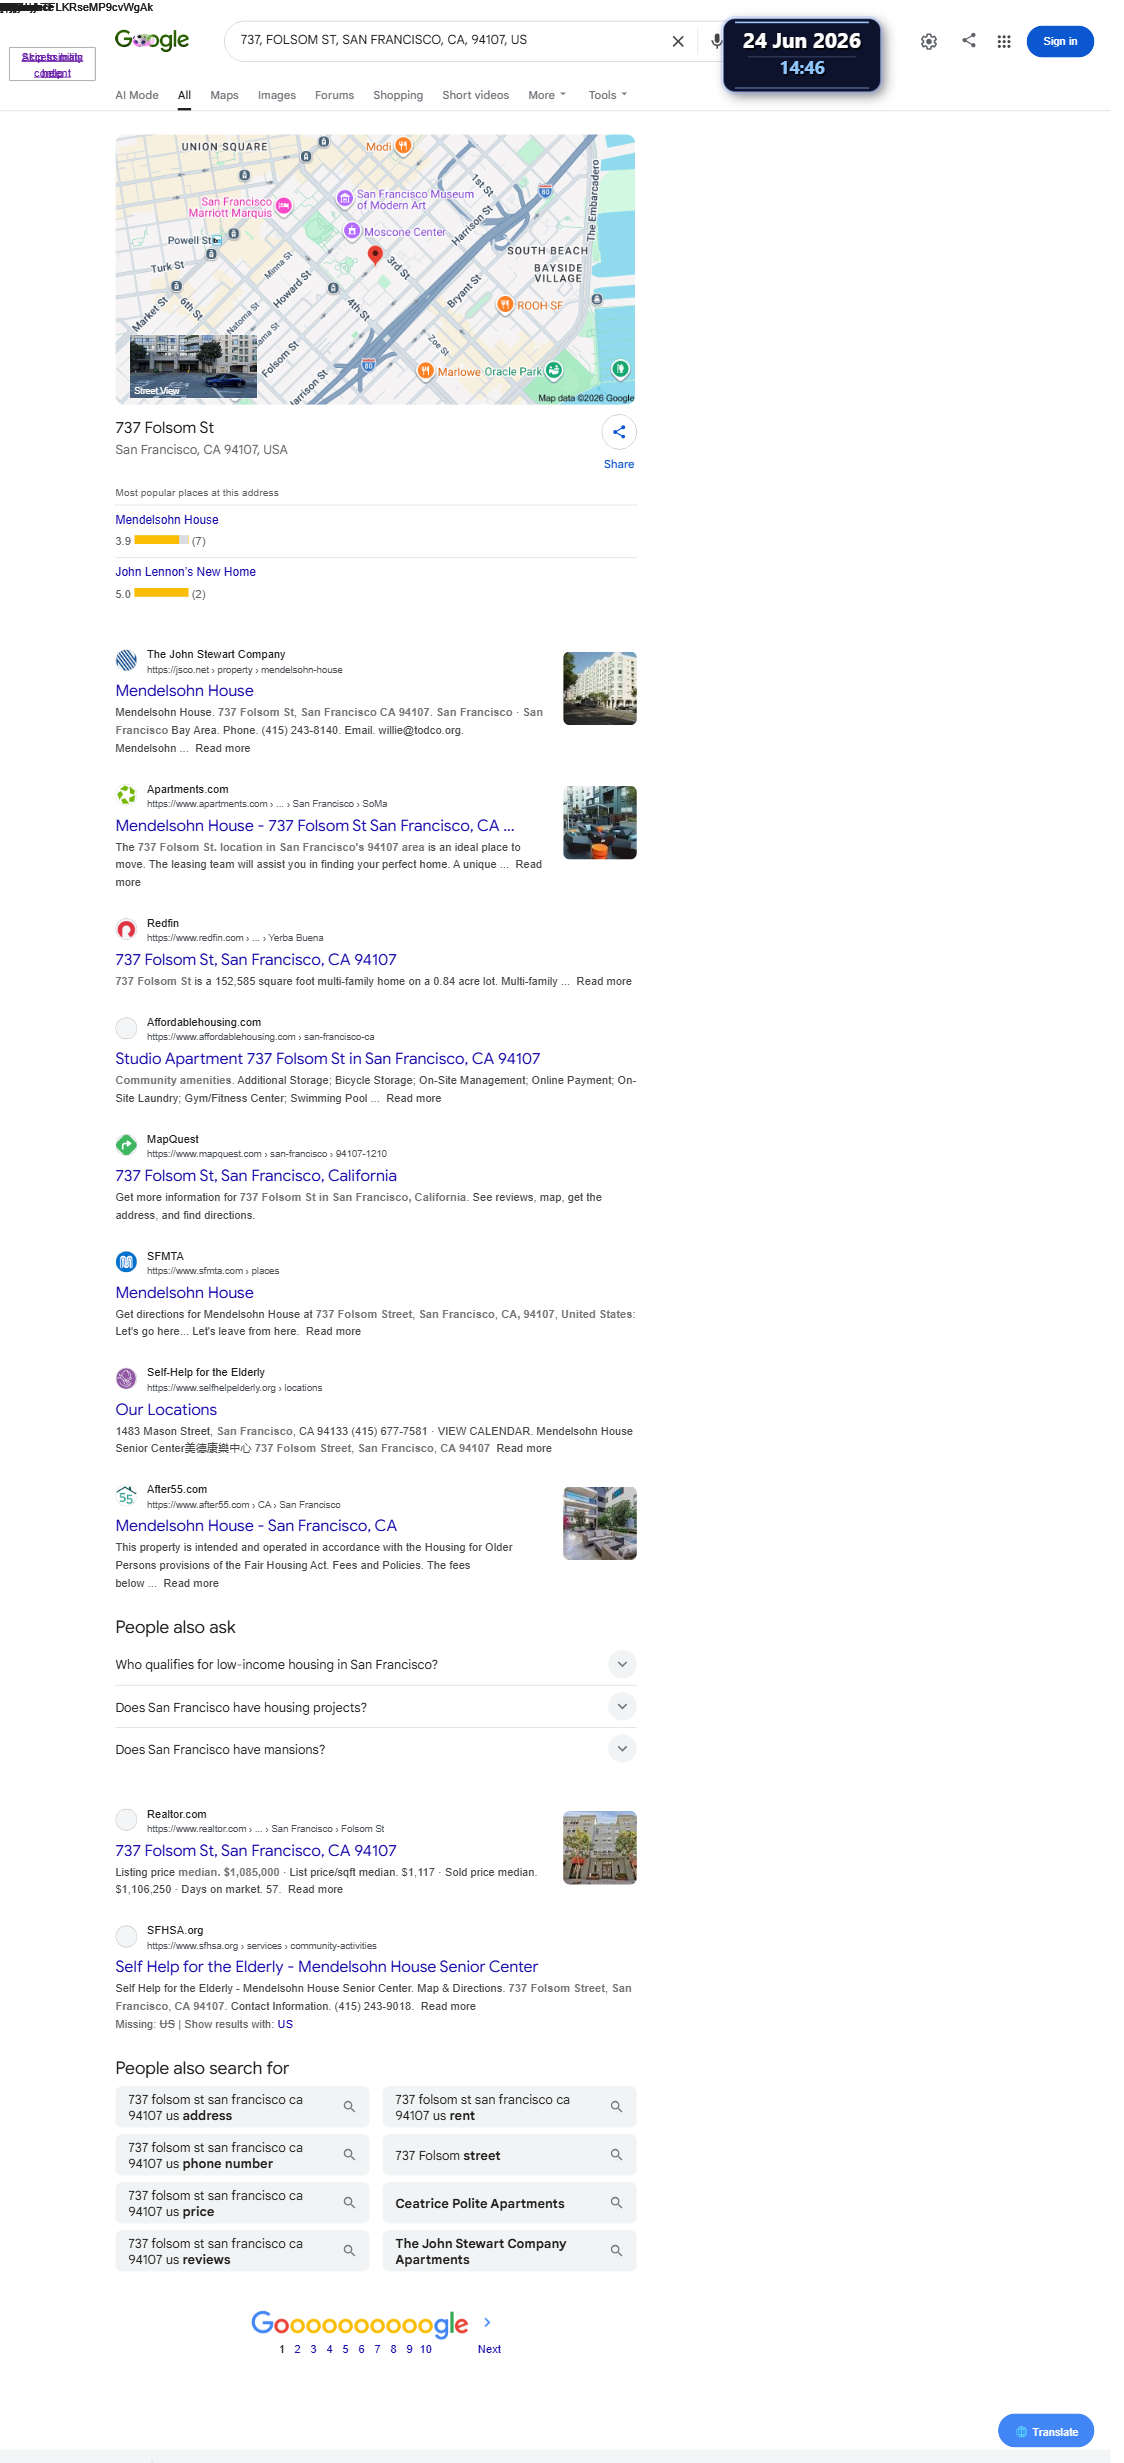1124x2463 pixels.
Task: Open Google apps grid icon
Action: (1004, 41)
